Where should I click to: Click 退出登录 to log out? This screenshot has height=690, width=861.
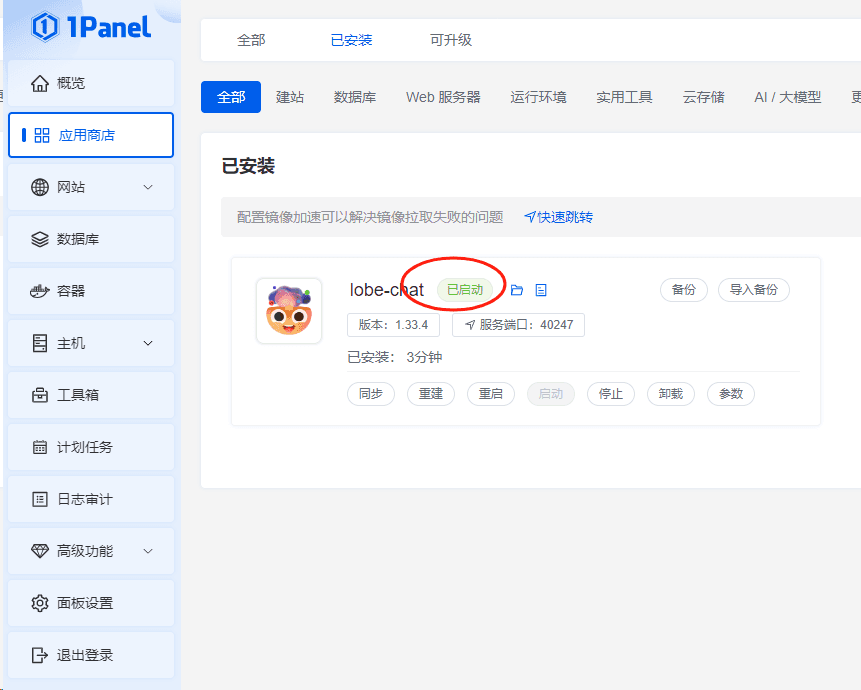pyautogui.click(x=90, y=655)
